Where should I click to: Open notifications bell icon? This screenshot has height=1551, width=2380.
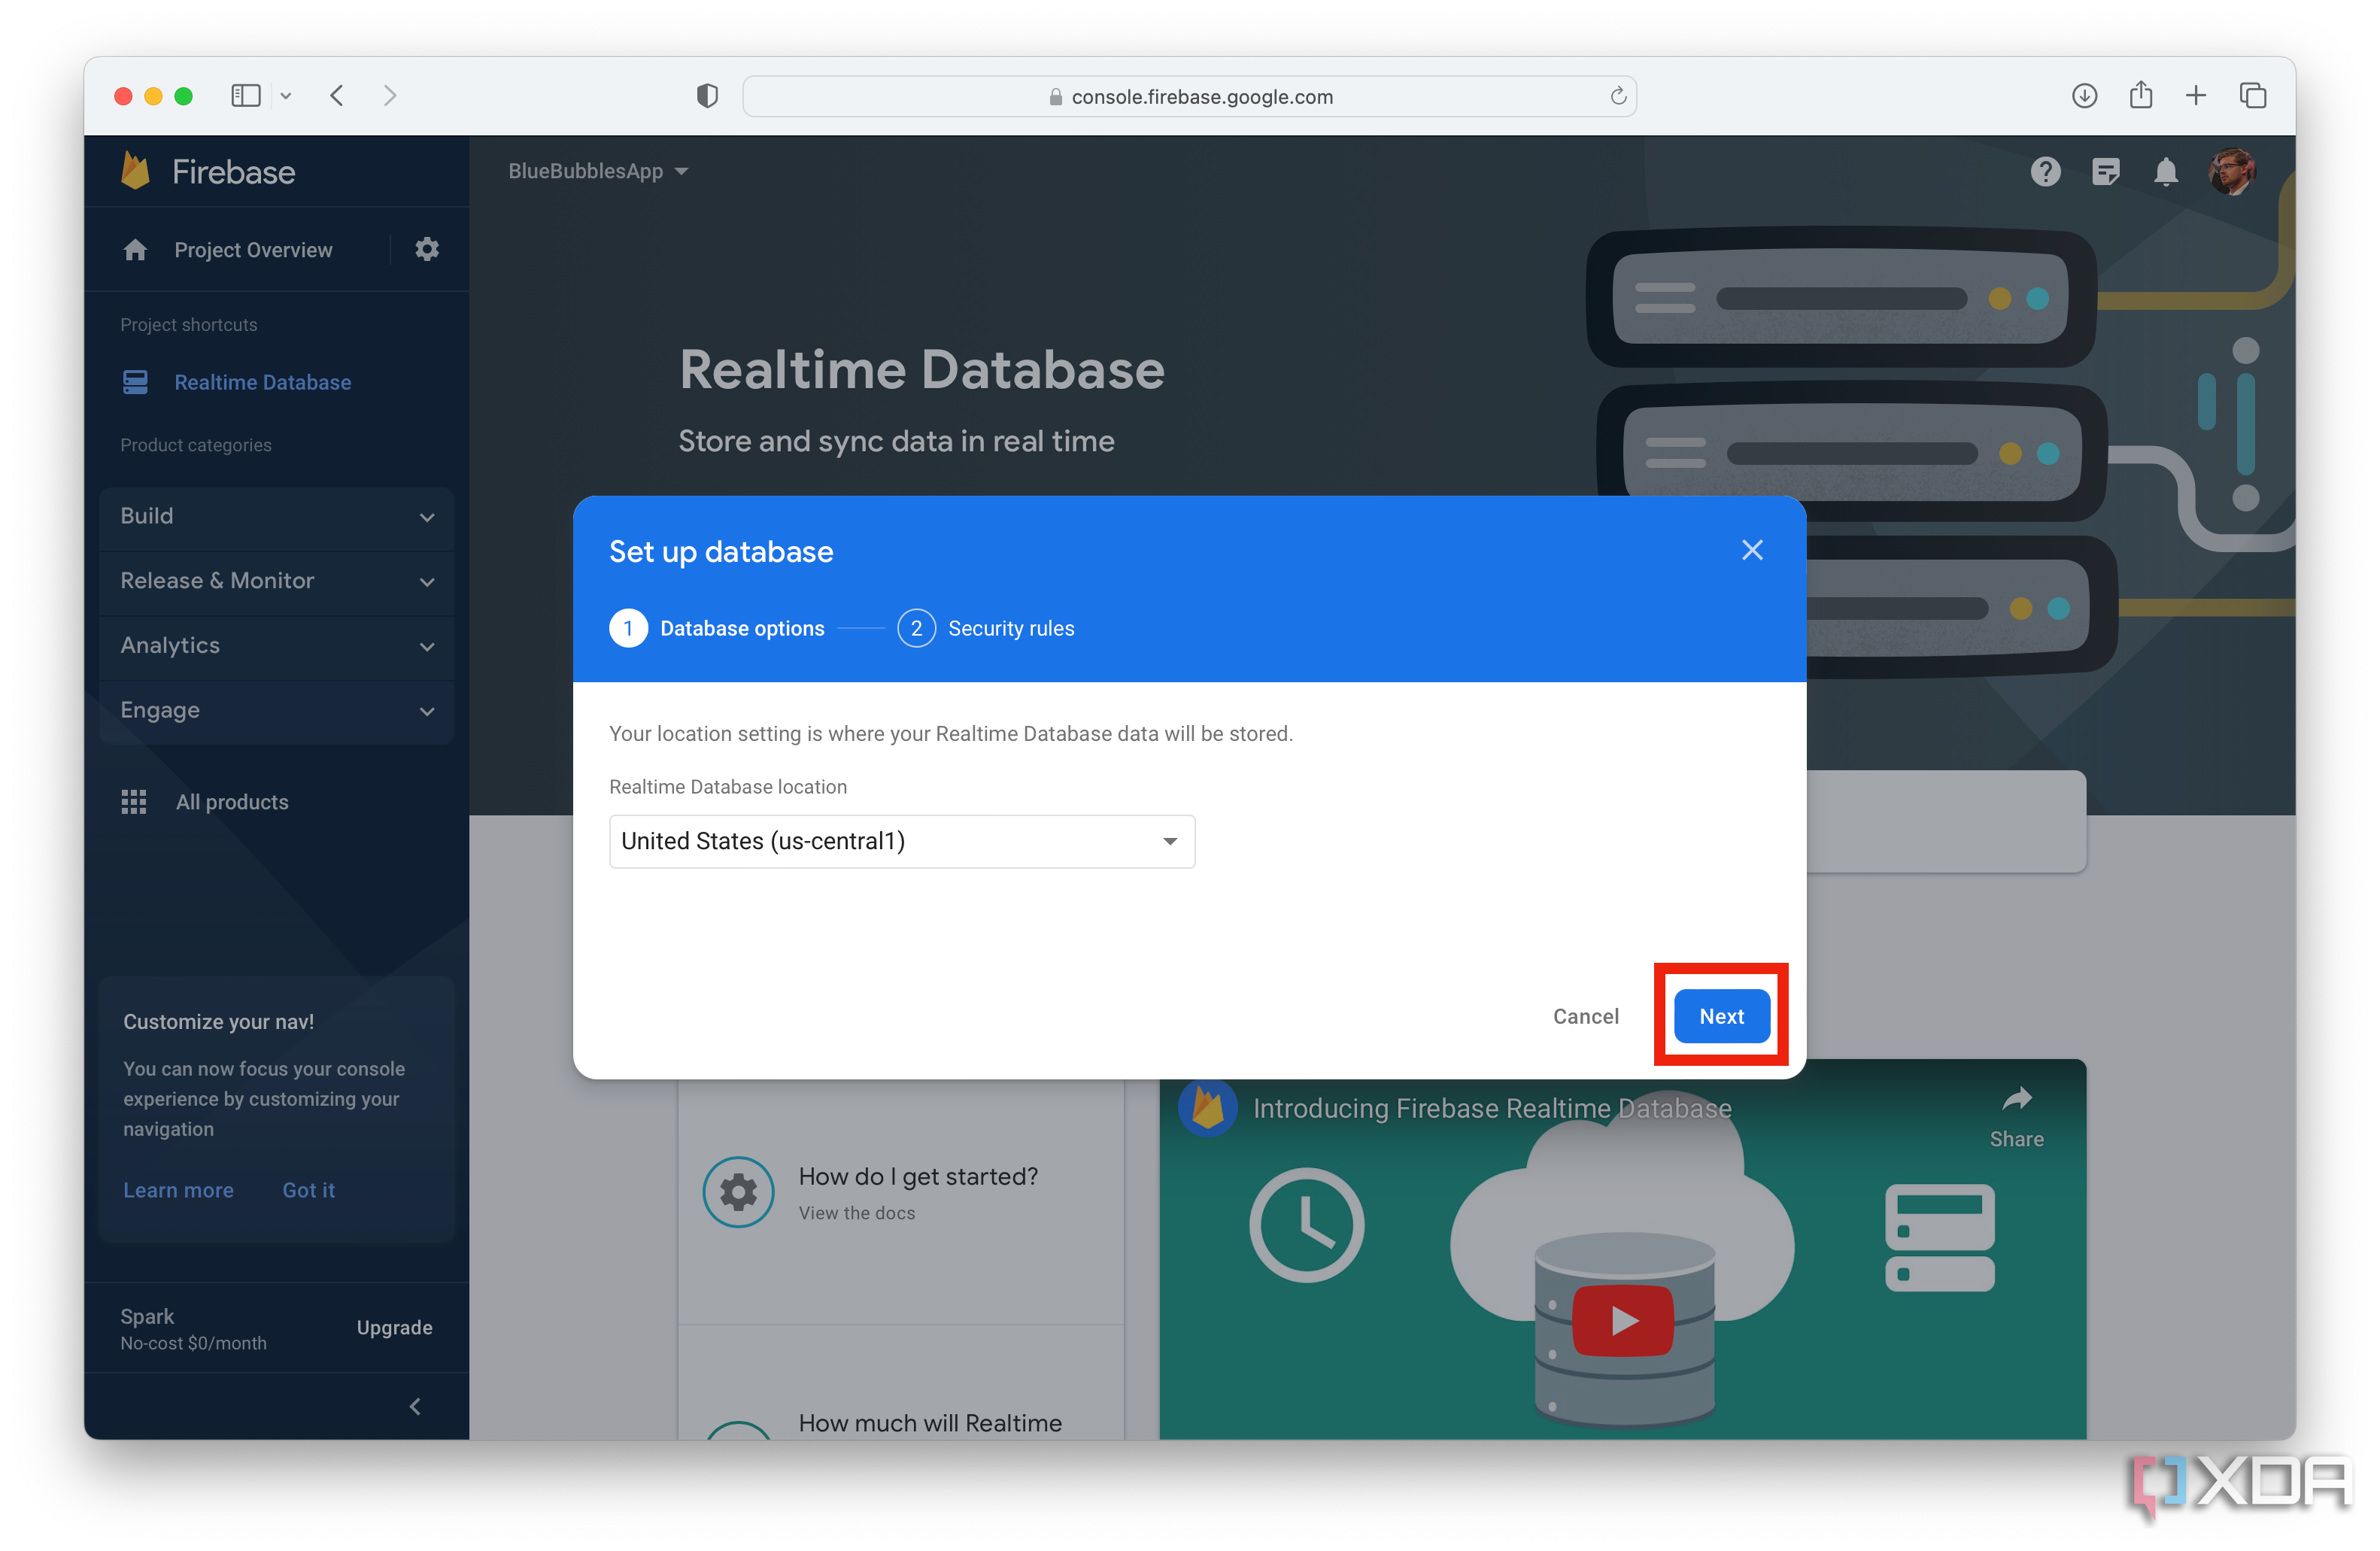tap(2165, 172)
